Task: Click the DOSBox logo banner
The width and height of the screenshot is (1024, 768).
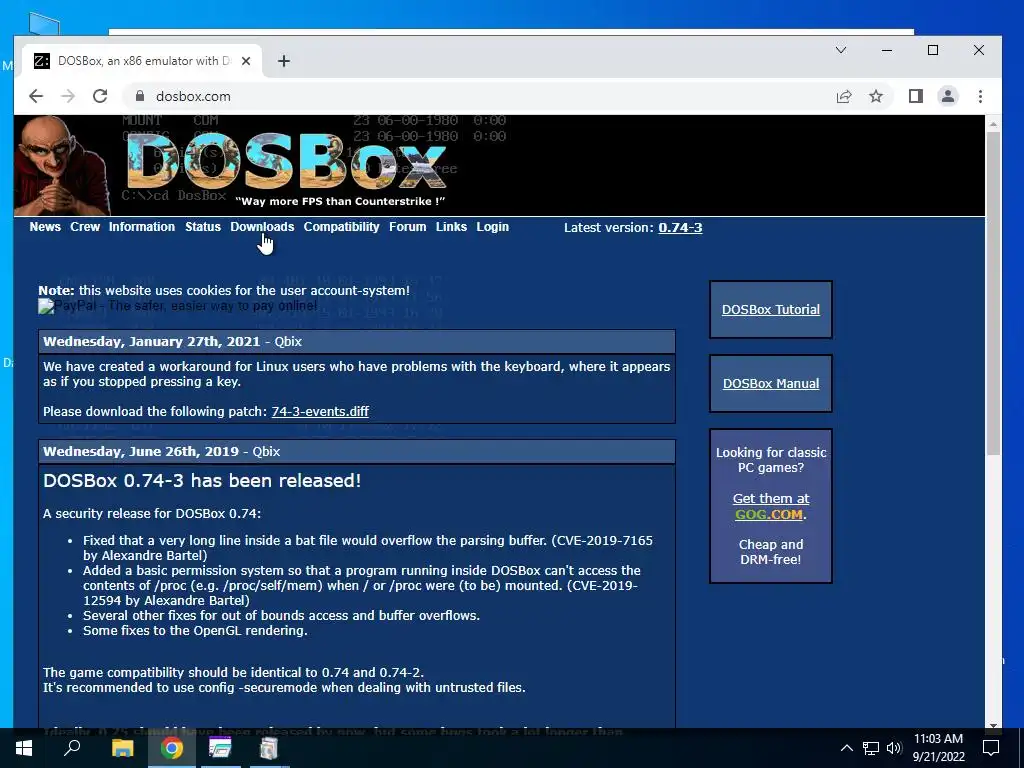Action: [286, 161]
